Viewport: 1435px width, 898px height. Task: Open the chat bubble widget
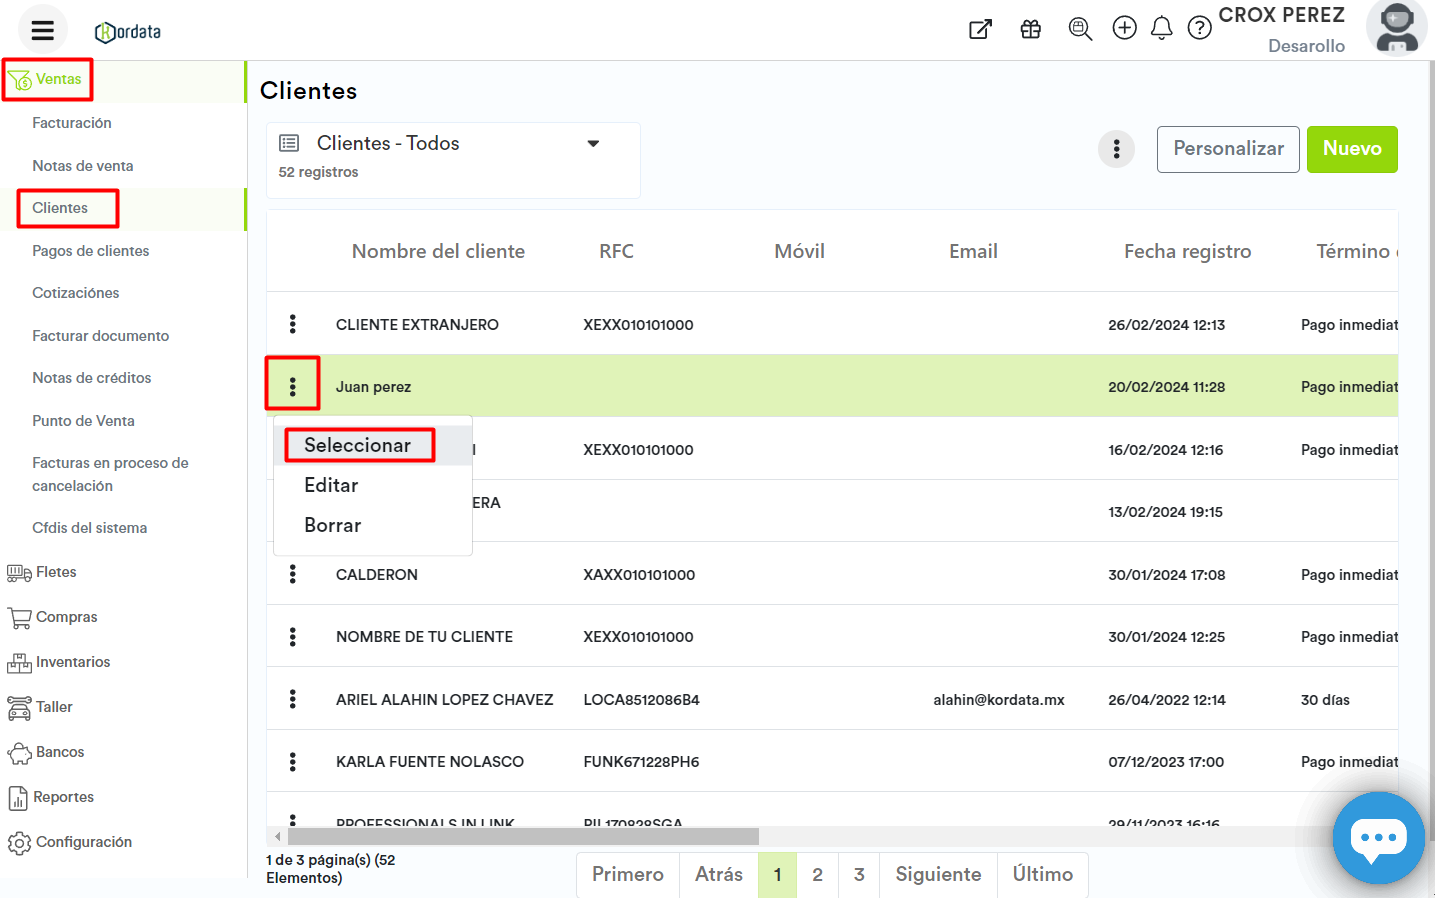click(1378, 838)
